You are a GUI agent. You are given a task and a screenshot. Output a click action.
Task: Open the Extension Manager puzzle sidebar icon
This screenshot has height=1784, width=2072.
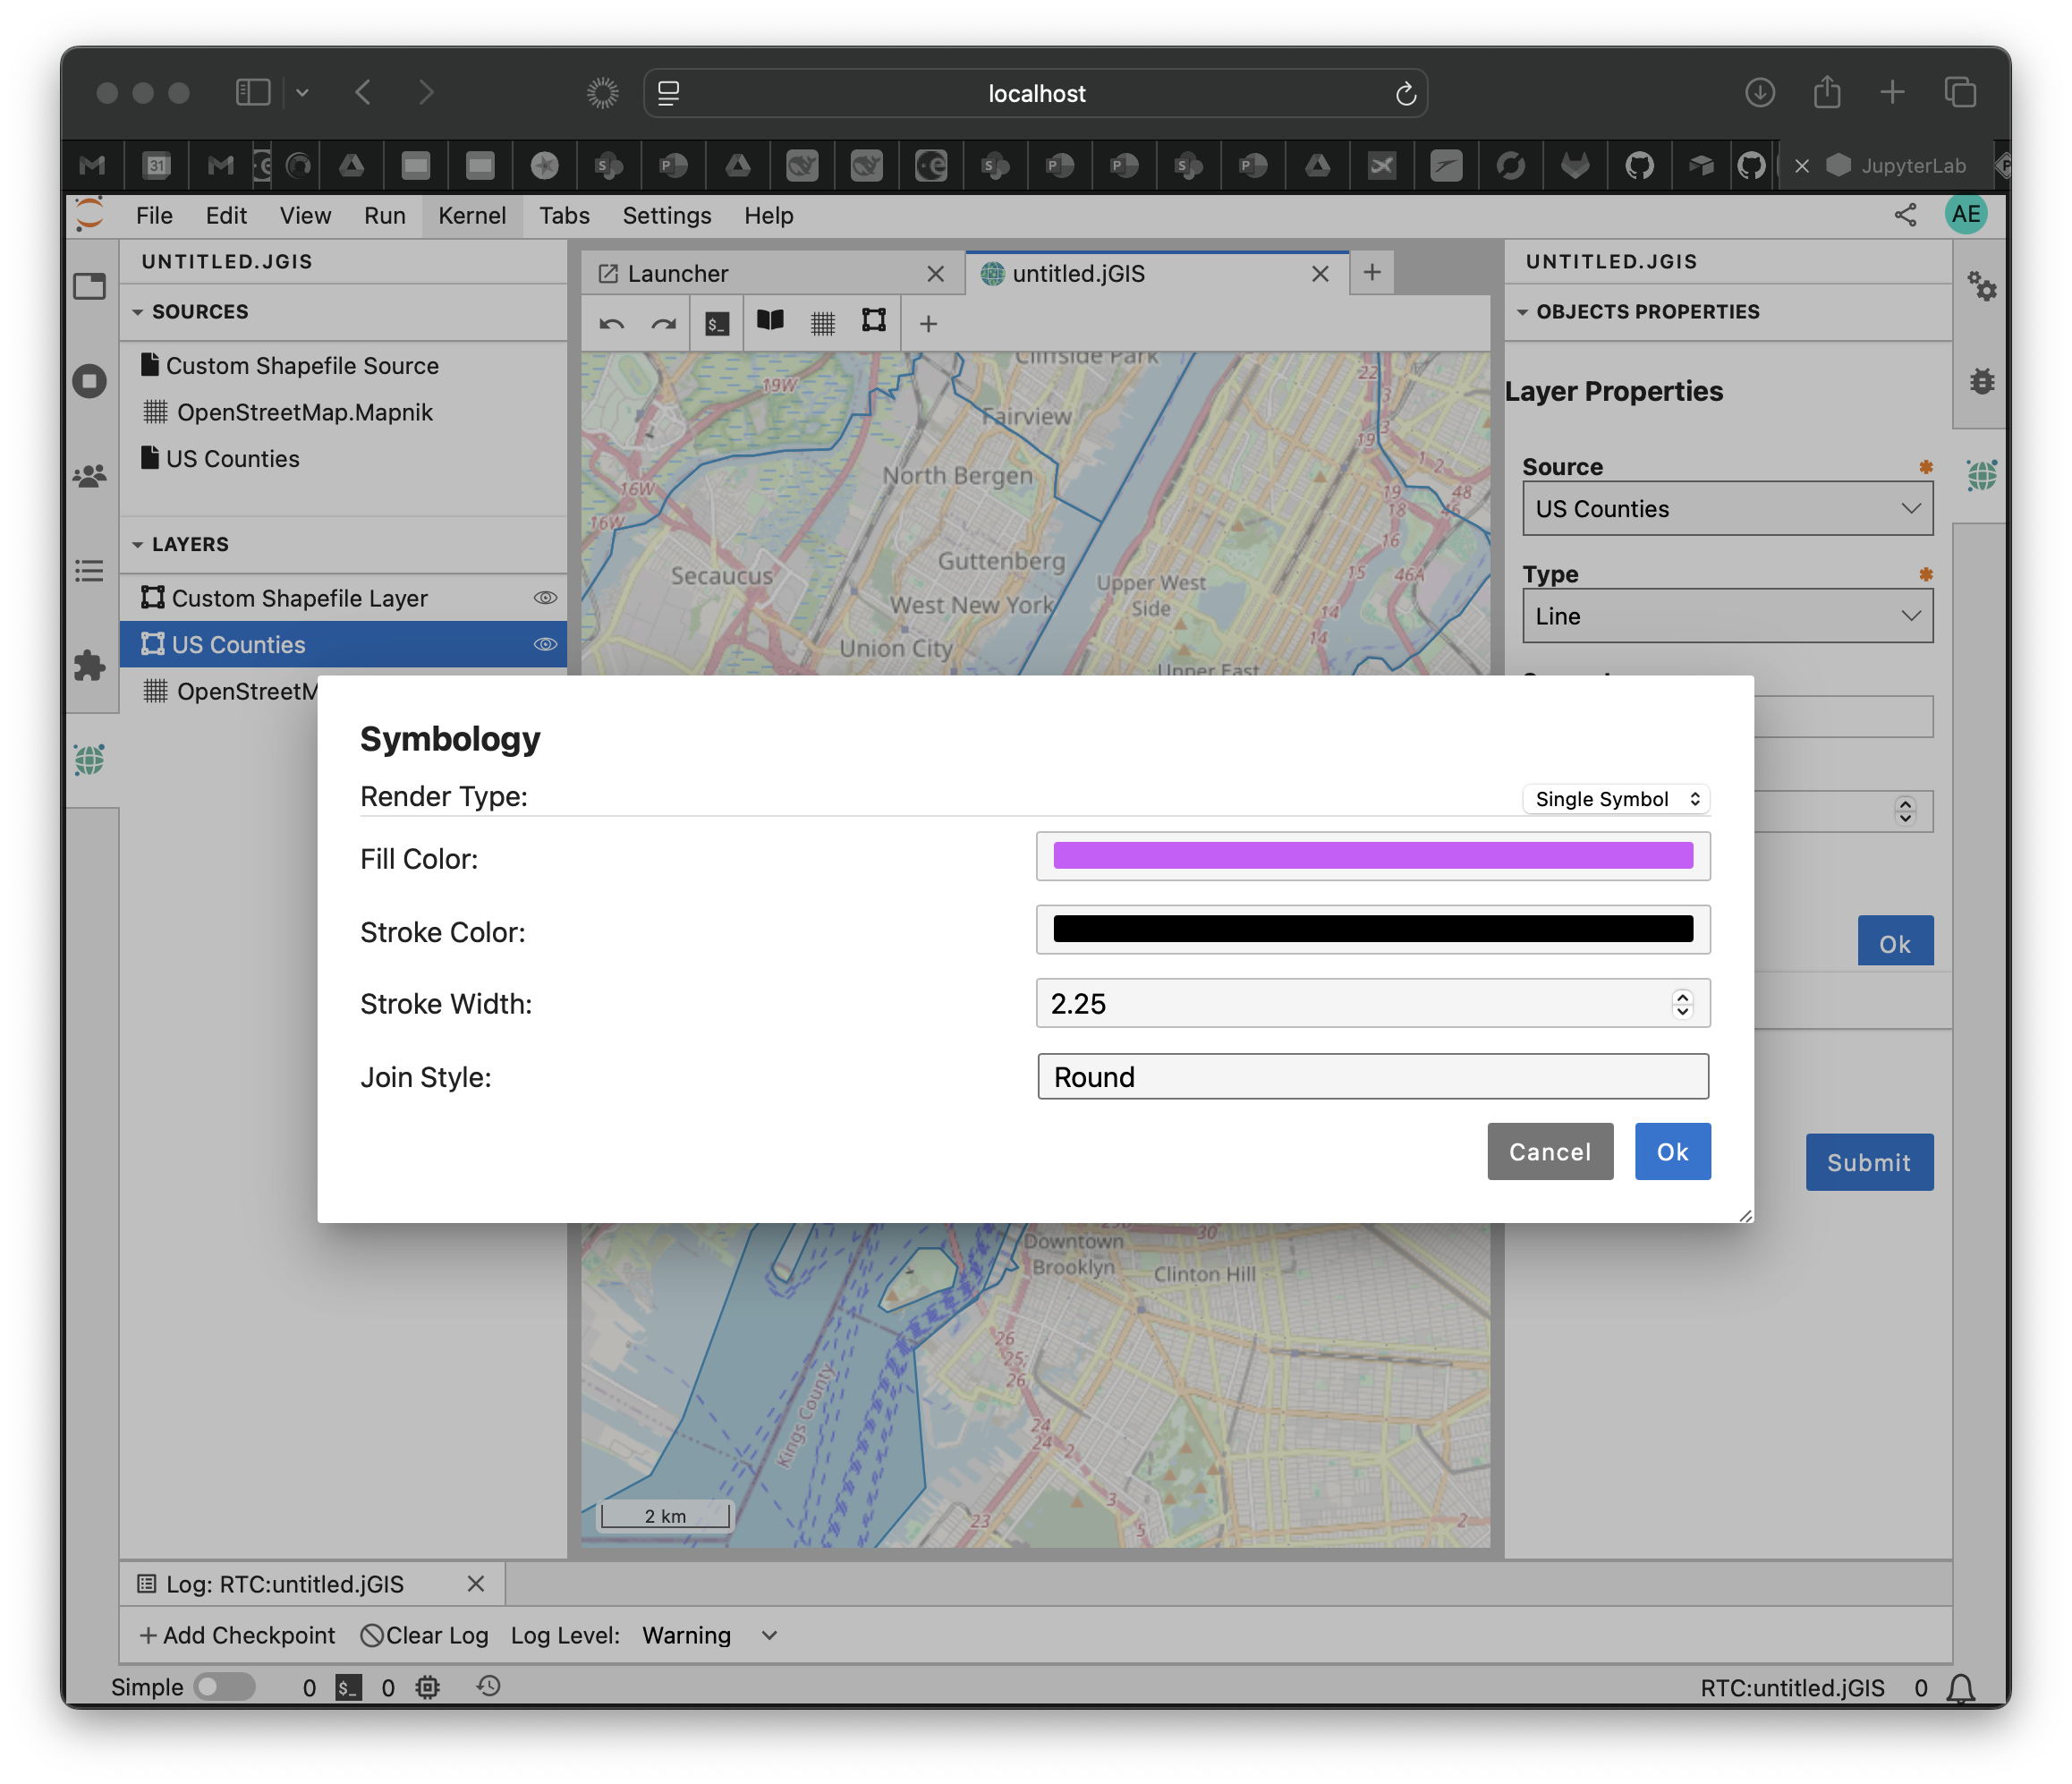89,666
